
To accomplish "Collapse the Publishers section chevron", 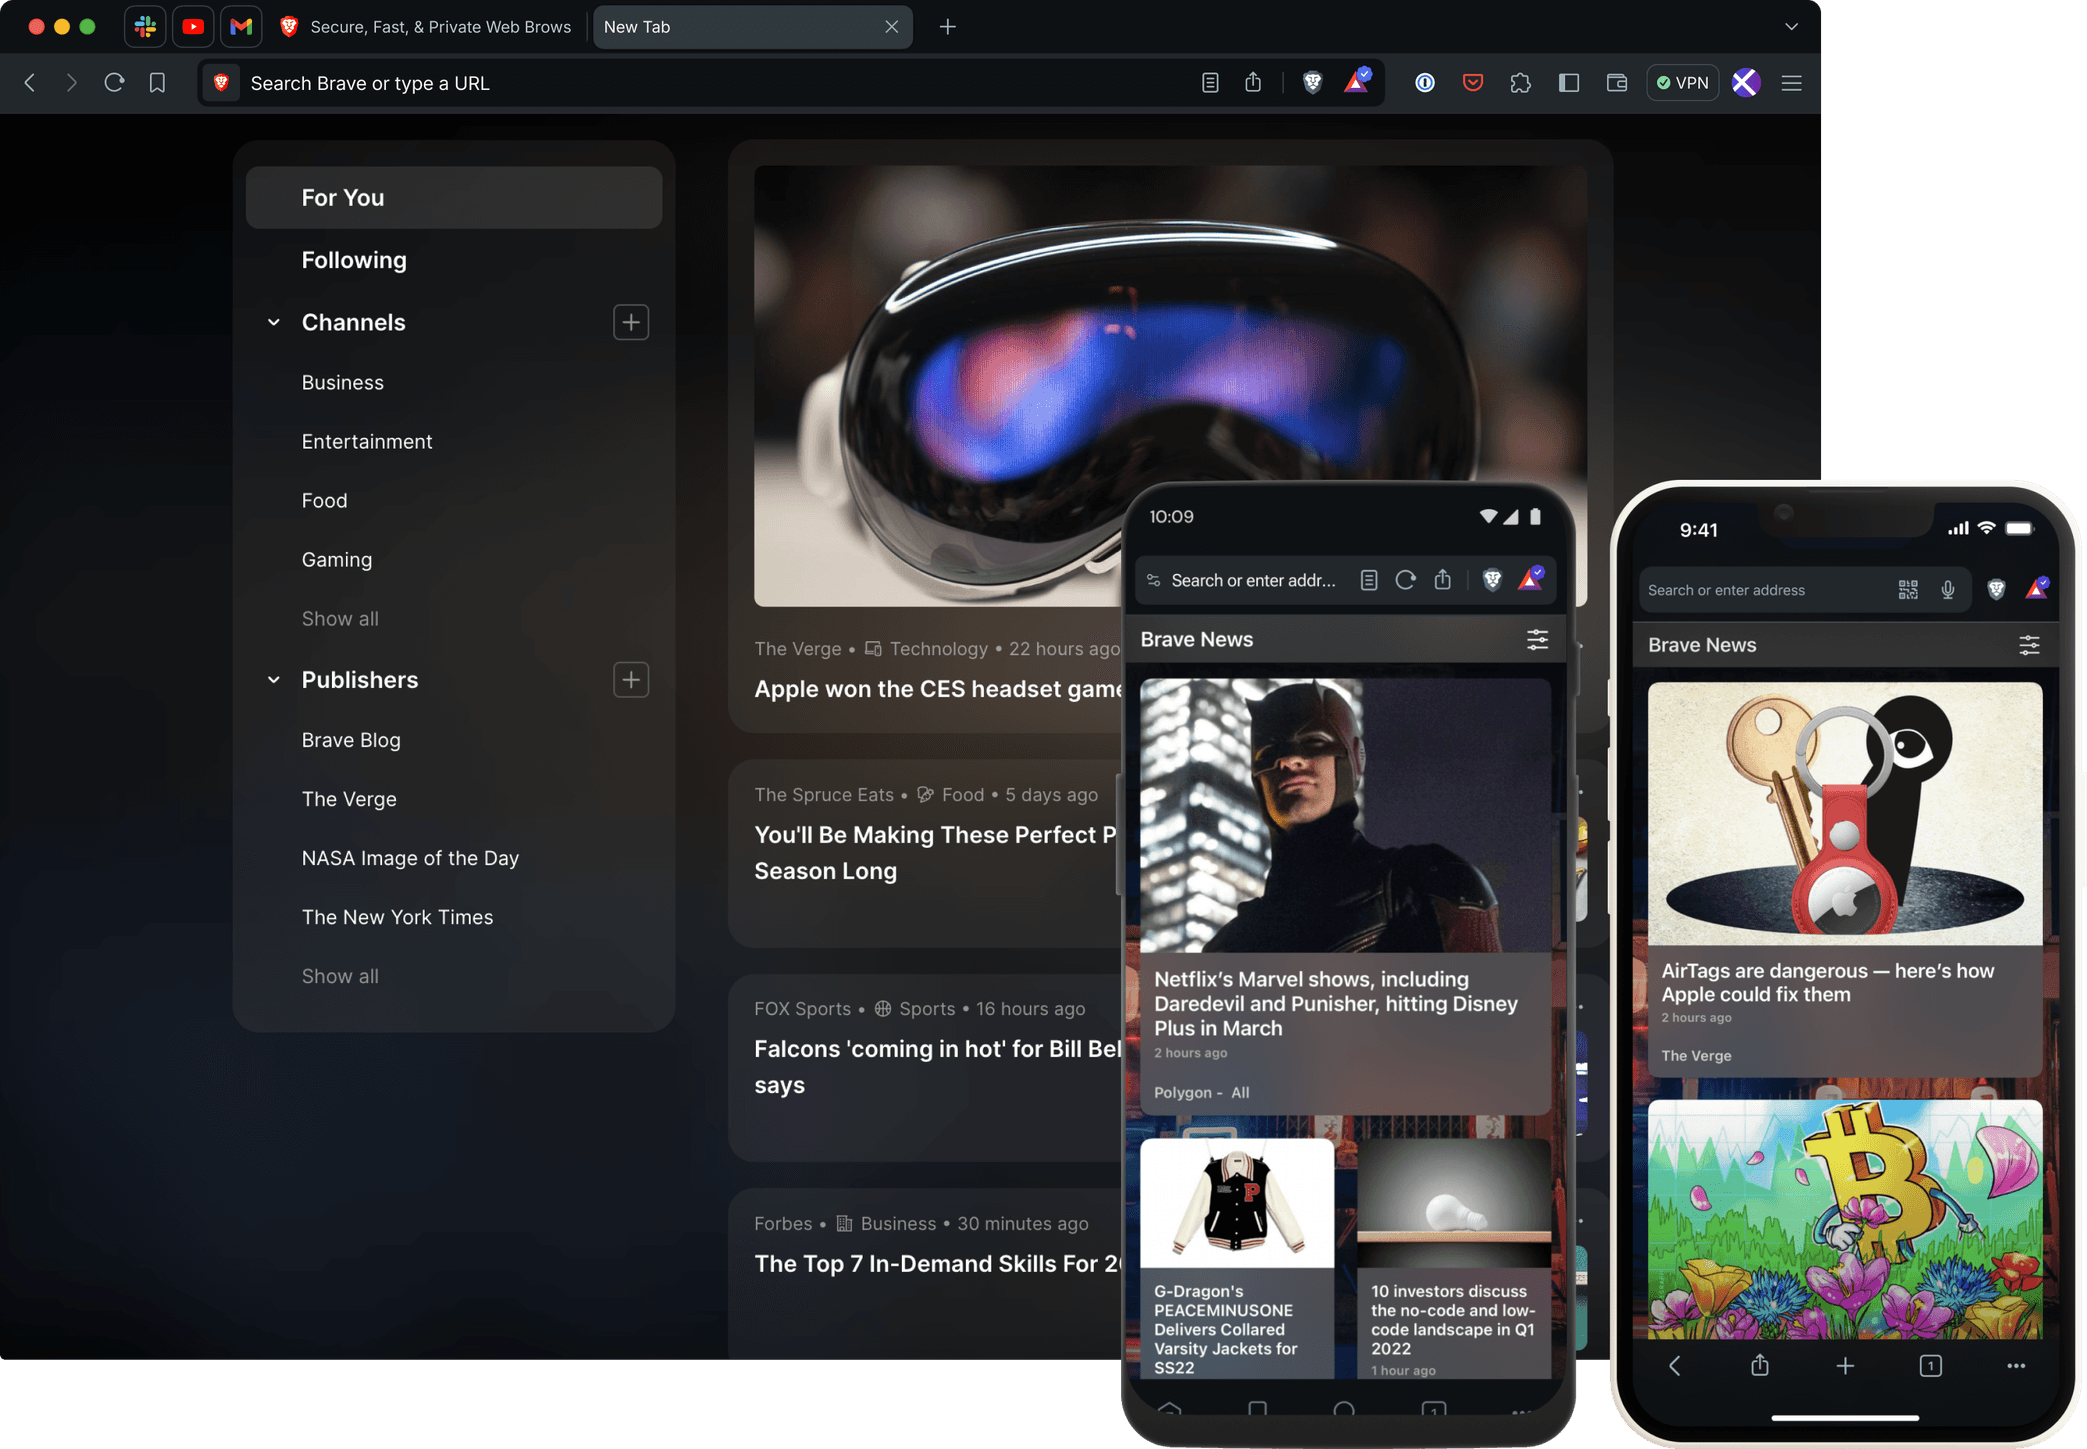I will 274,680.
